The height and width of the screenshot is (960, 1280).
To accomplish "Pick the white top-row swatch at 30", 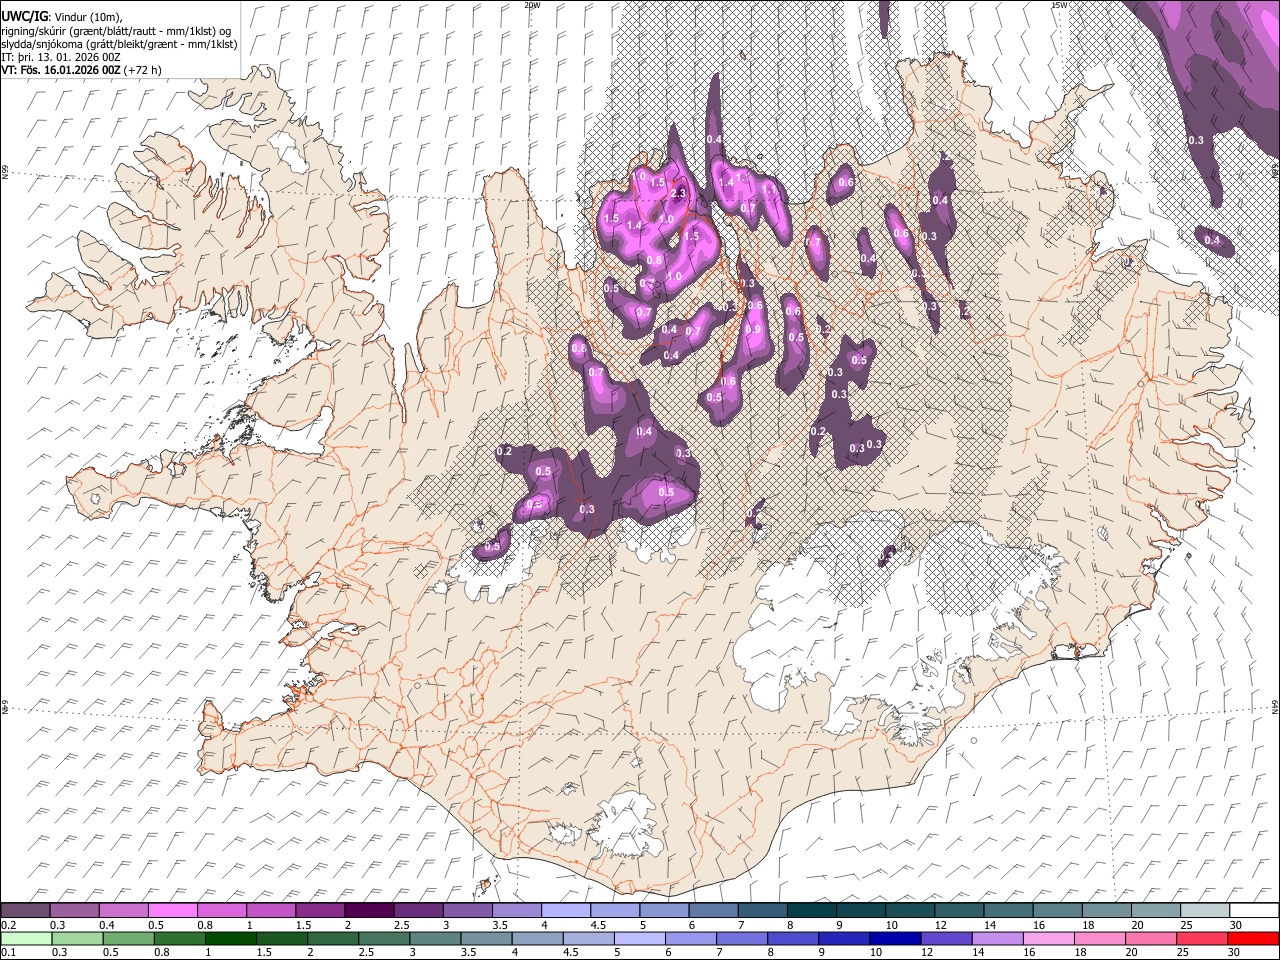I will coord(1254,910).
